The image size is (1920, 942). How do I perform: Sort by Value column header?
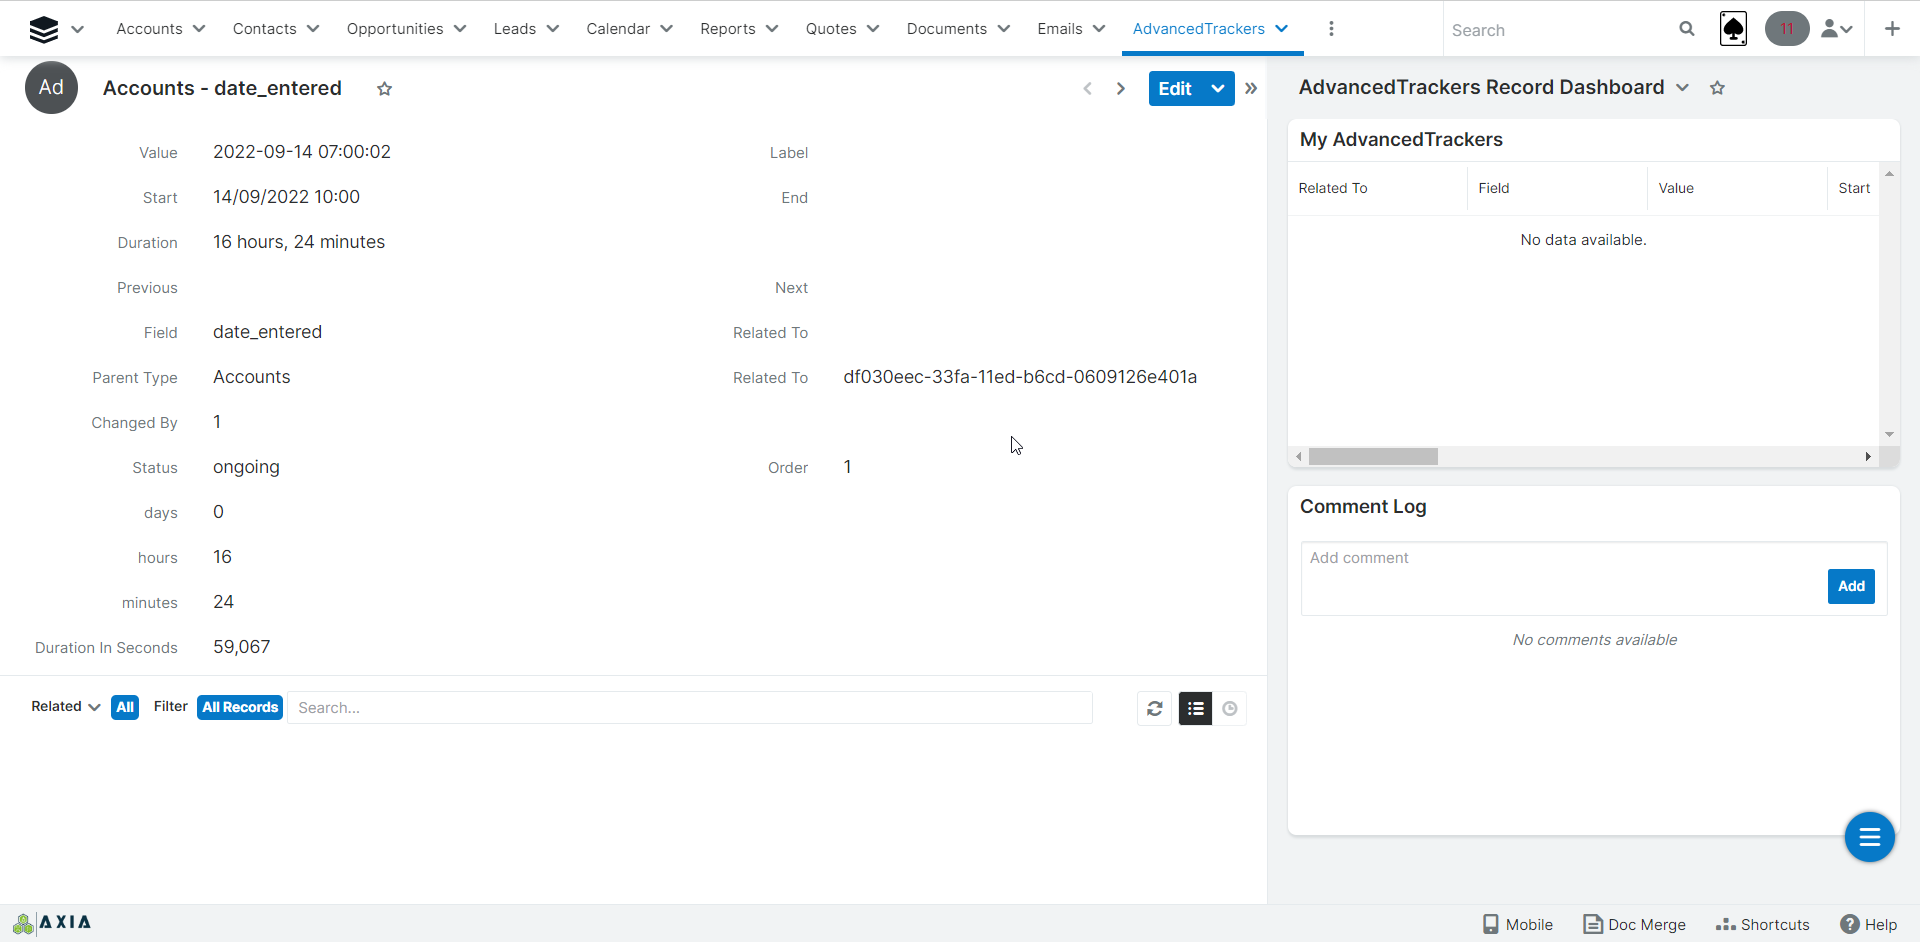coord(1676,188)
